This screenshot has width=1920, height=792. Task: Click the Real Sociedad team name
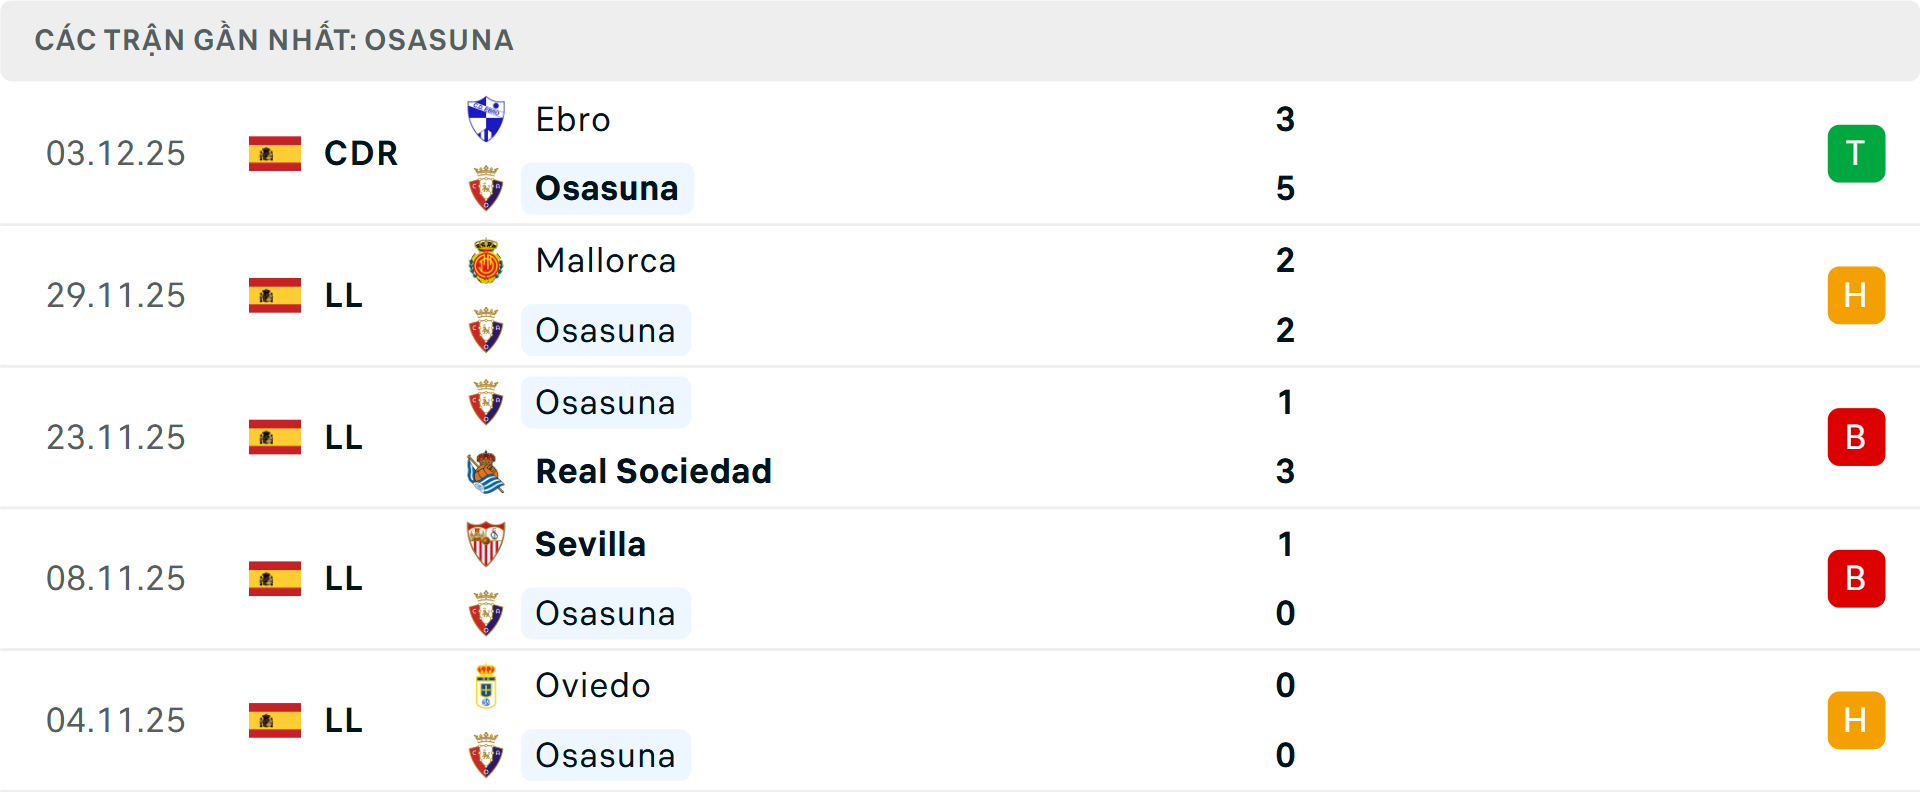[x=654, y=471]
